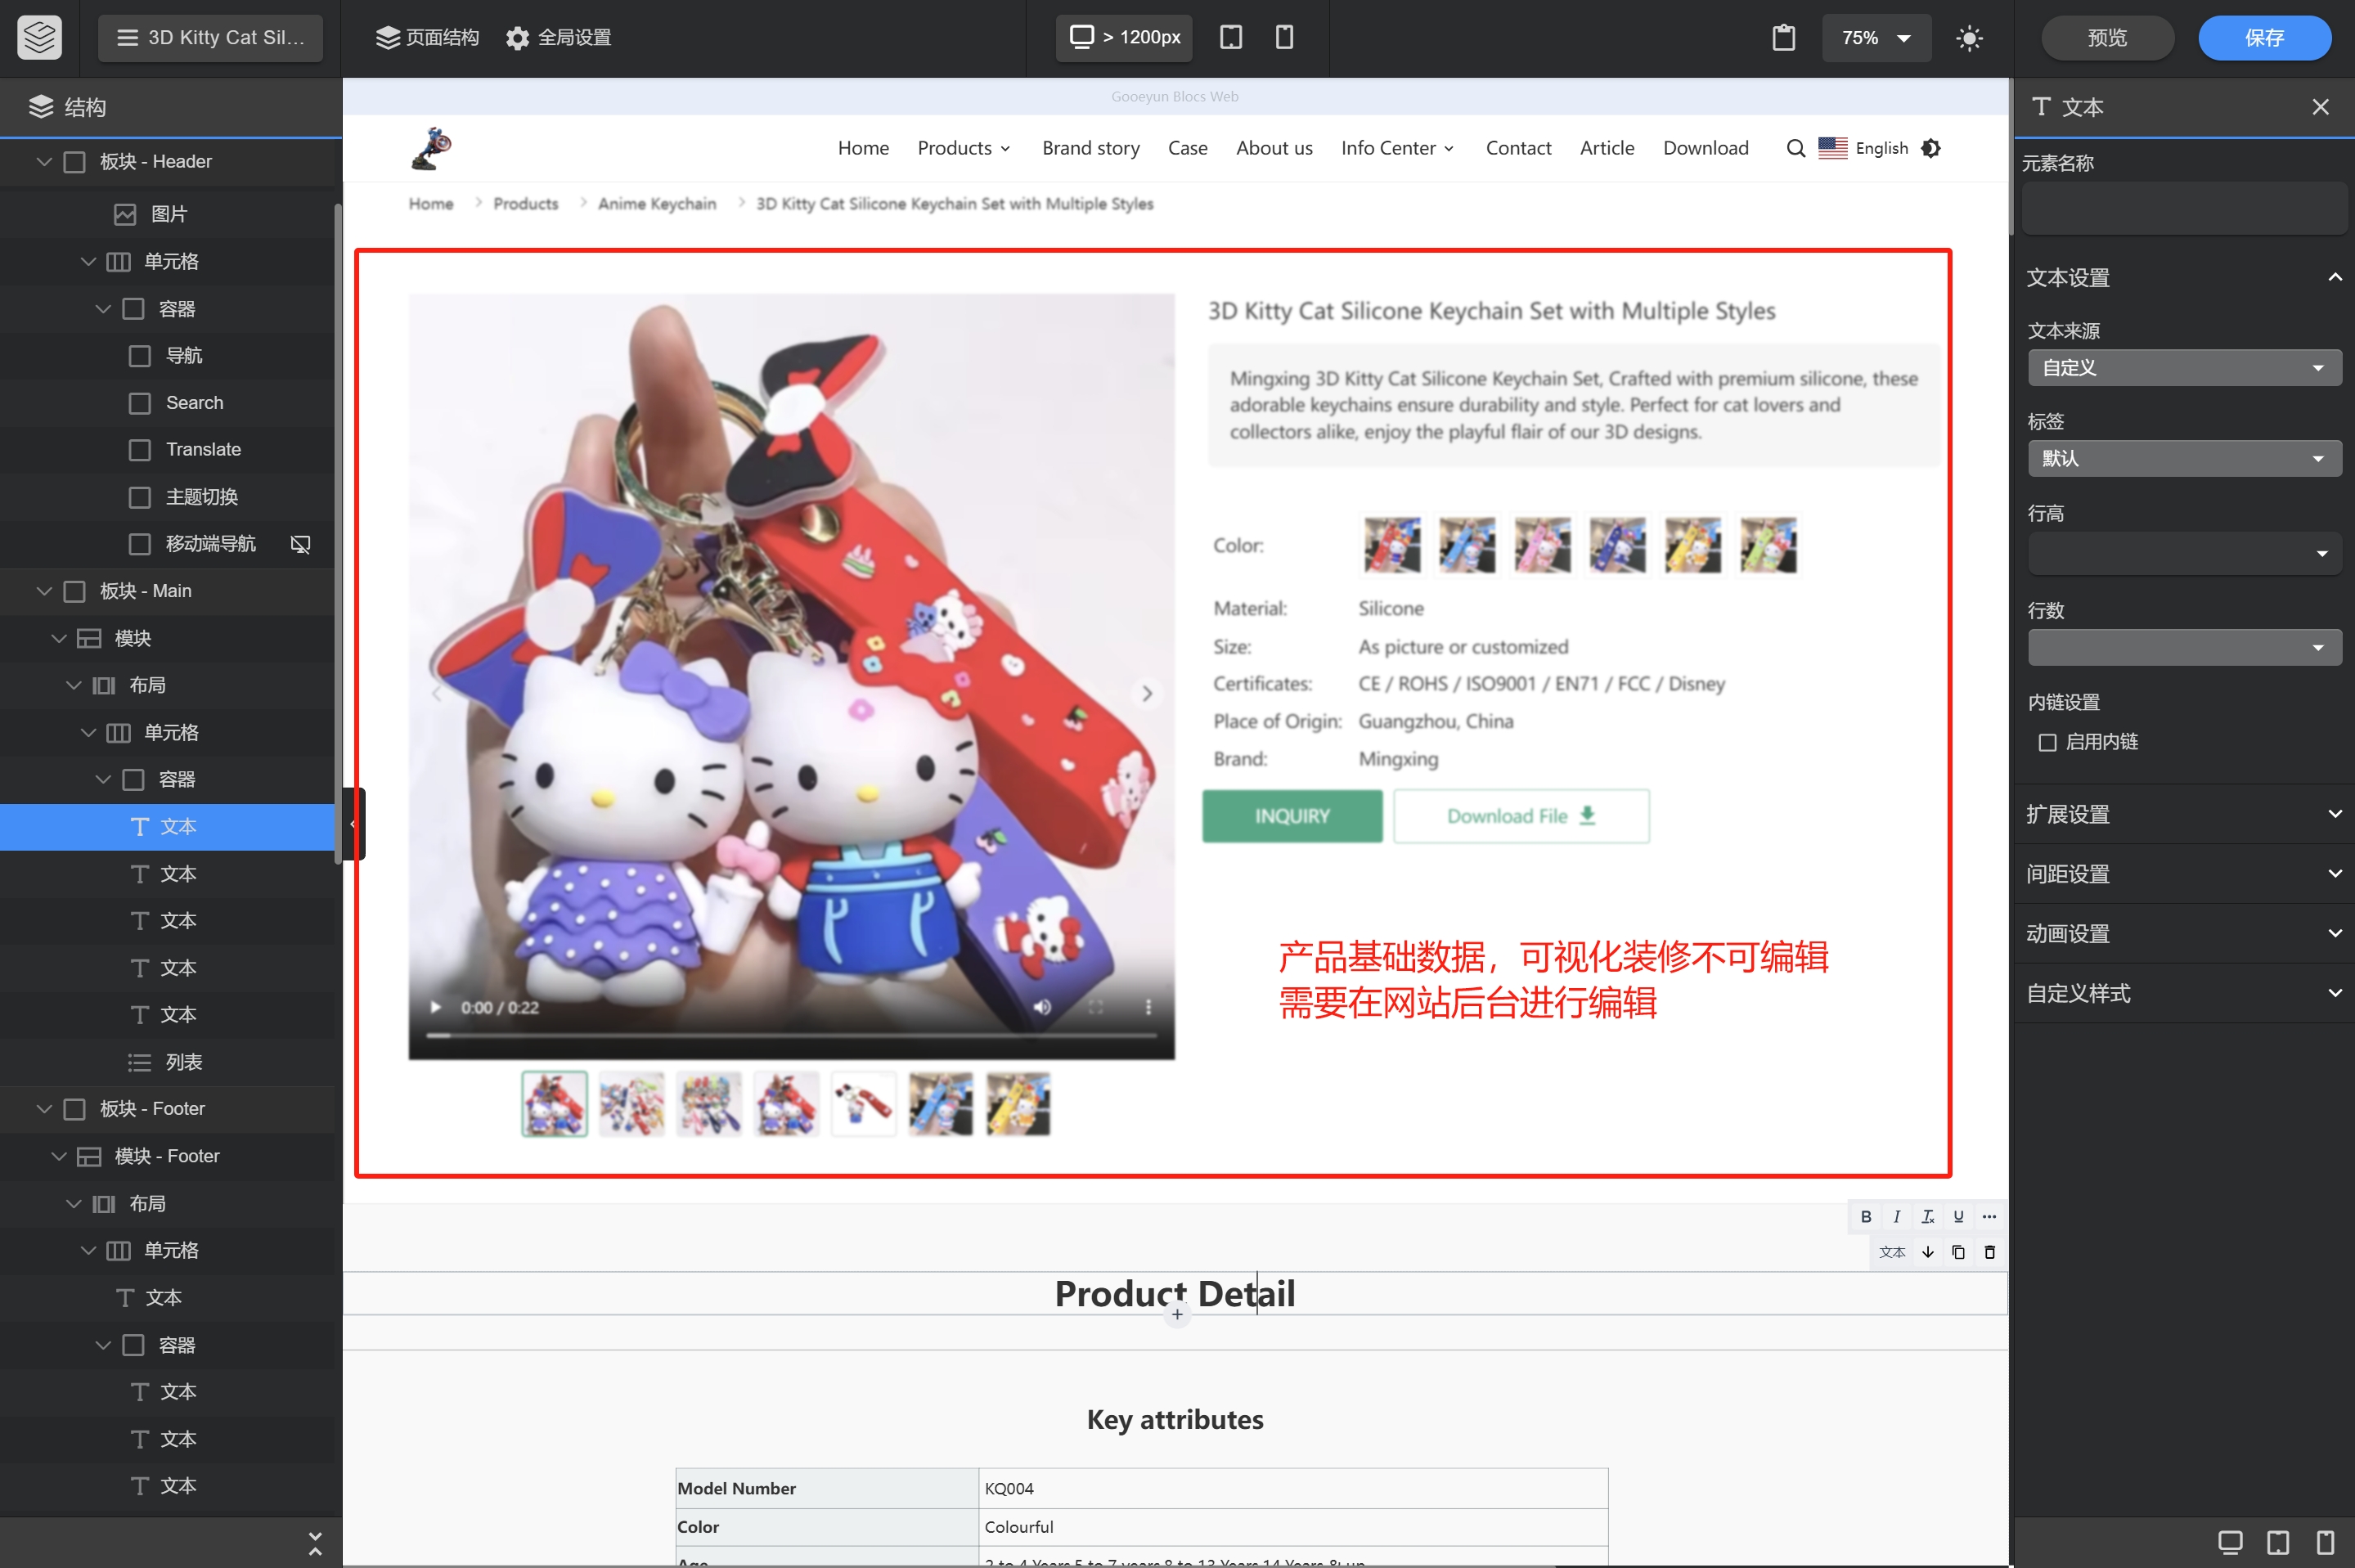Collapse the 板块 - Header tree node
Viewport: 2355px width, 1568px height.
coord(44,161)
